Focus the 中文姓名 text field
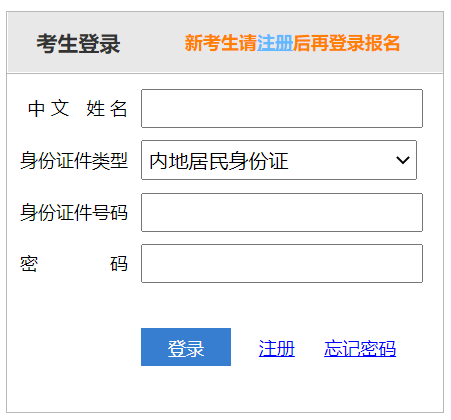Image resolution: width=451 pixels, height=420 pixels. tap(282, 108)
